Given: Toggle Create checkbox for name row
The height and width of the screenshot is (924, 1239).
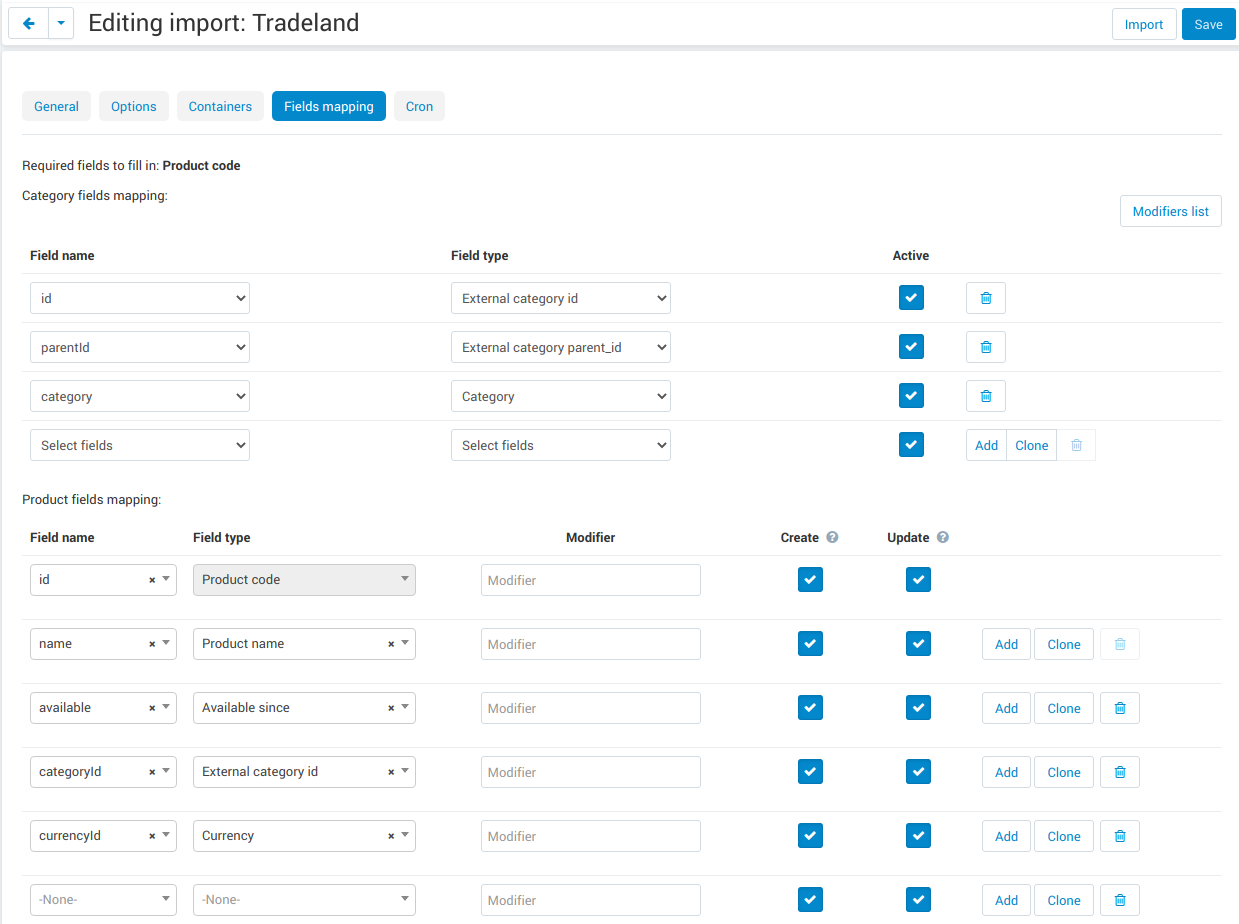Looking at the screenshot, I should click(810, 644).
